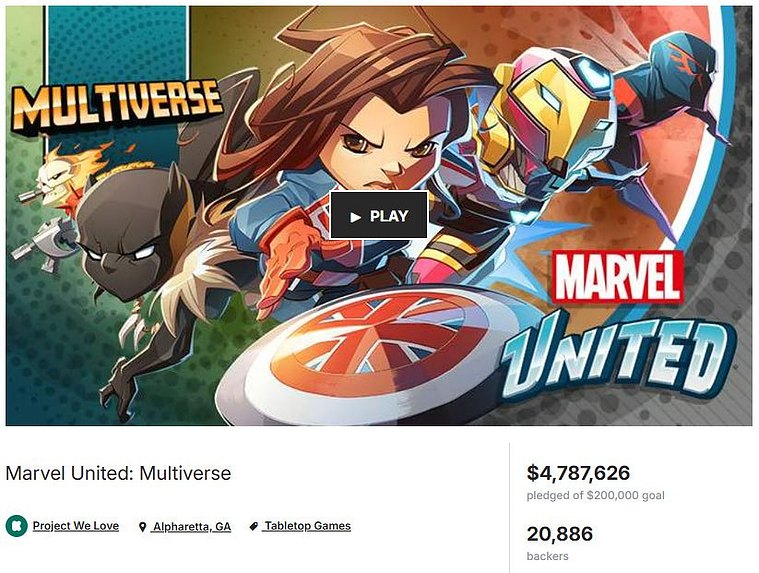Click the Marvel United: Multiverse project title
Viewport: 759px width, 573px height.
click(x=119, y=473)
